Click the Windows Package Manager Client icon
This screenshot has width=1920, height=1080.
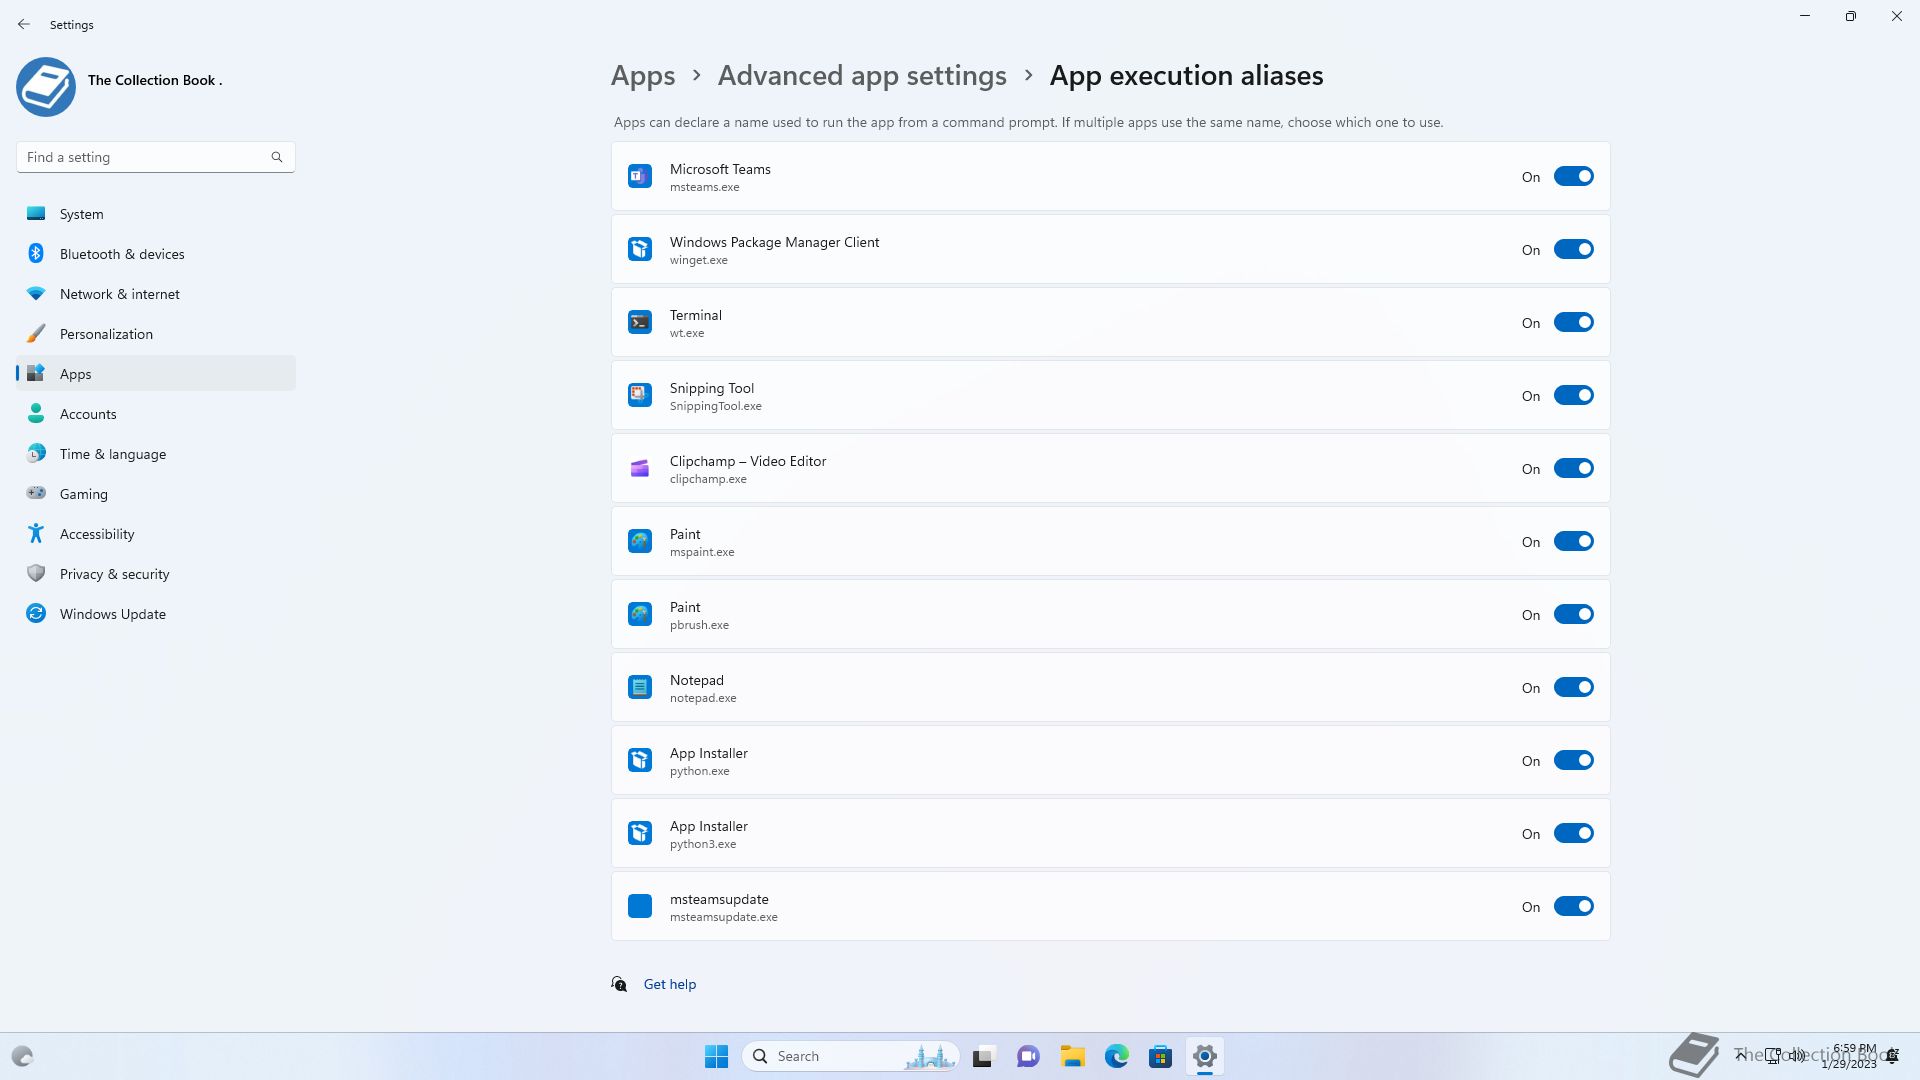tap(640, 249)
